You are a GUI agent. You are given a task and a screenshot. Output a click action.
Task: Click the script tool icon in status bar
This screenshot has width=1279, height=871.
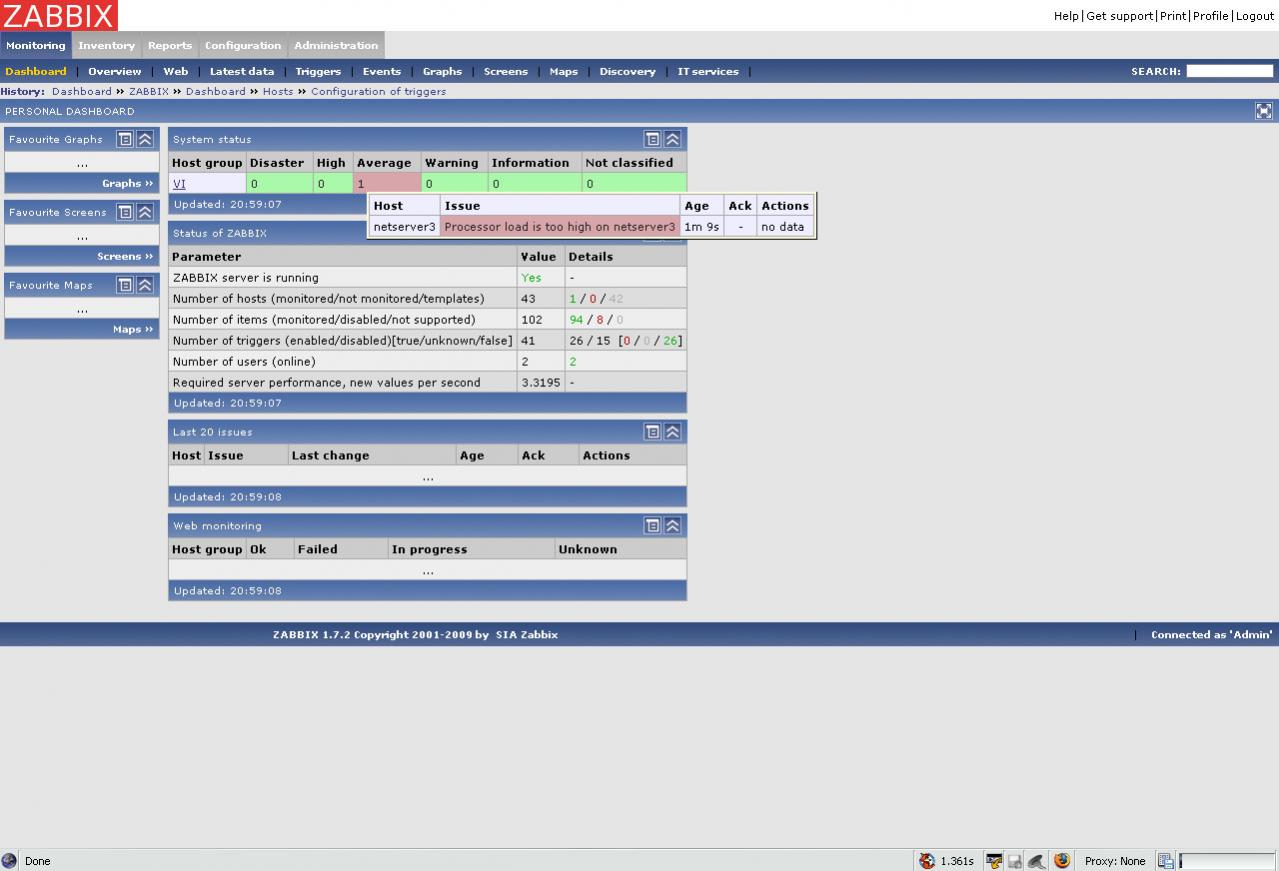point(994,861)
